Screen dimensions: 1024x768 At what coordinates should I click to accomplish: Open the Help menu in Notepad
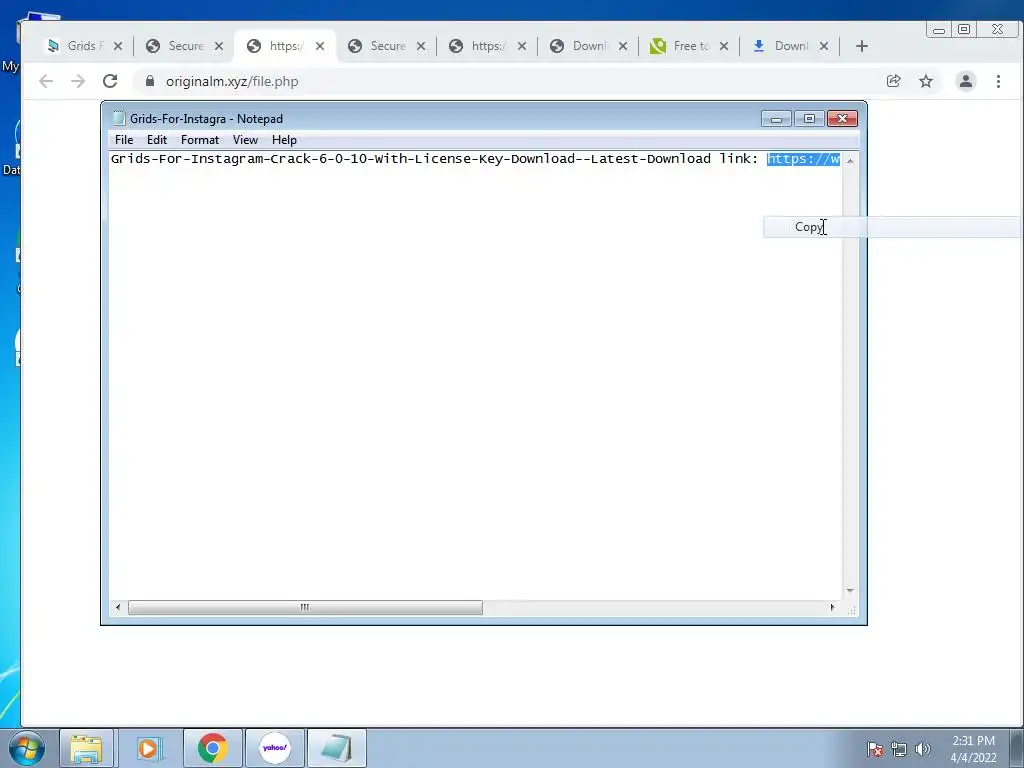click(284, 140)
